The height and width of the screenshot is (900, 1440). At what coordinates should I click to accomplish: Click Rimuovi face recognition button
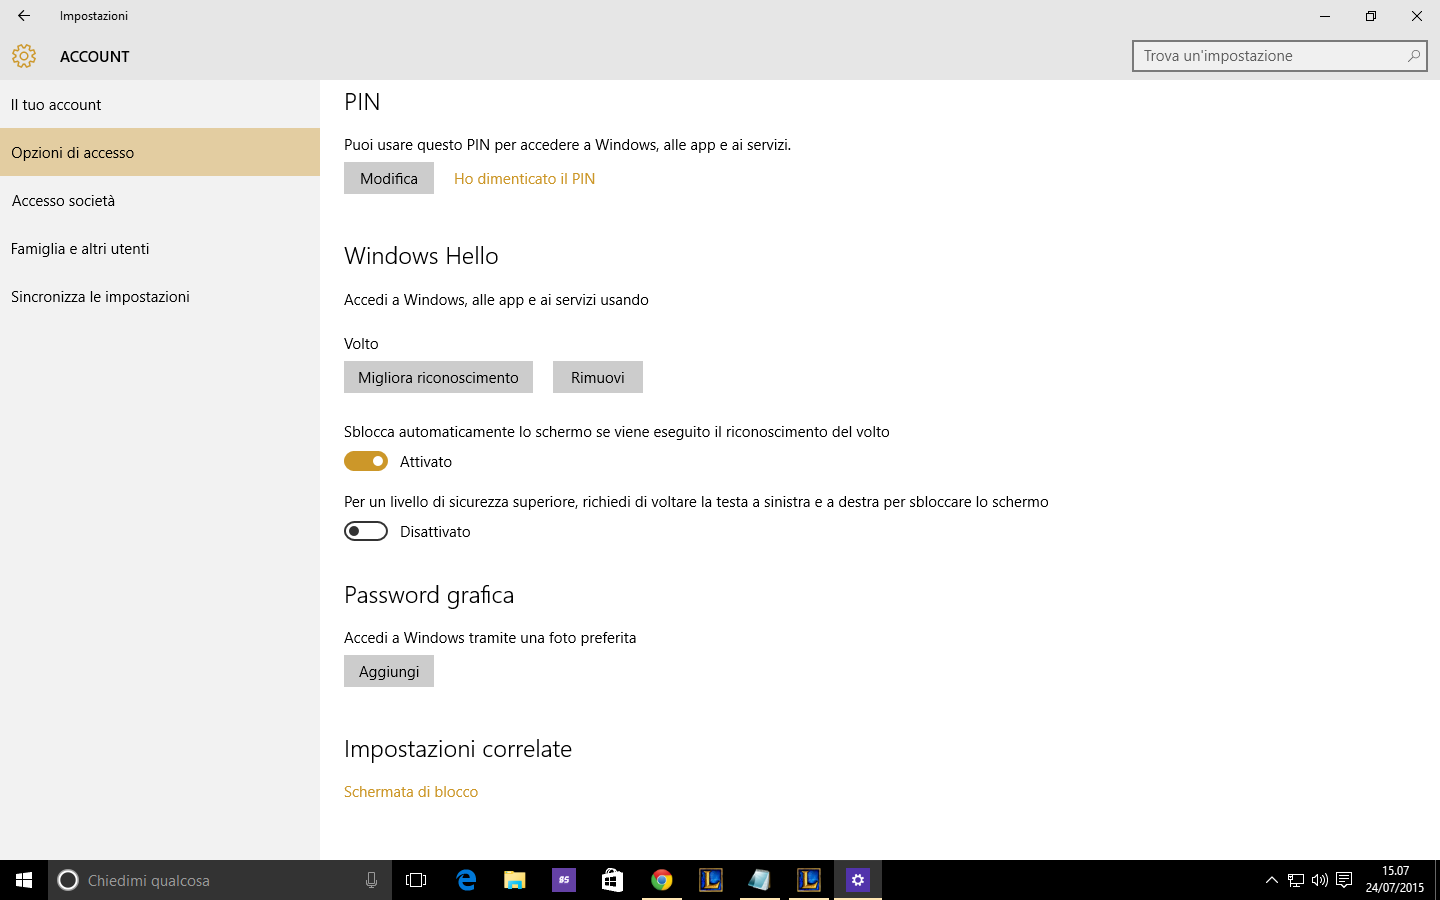(x=598, y=377)
